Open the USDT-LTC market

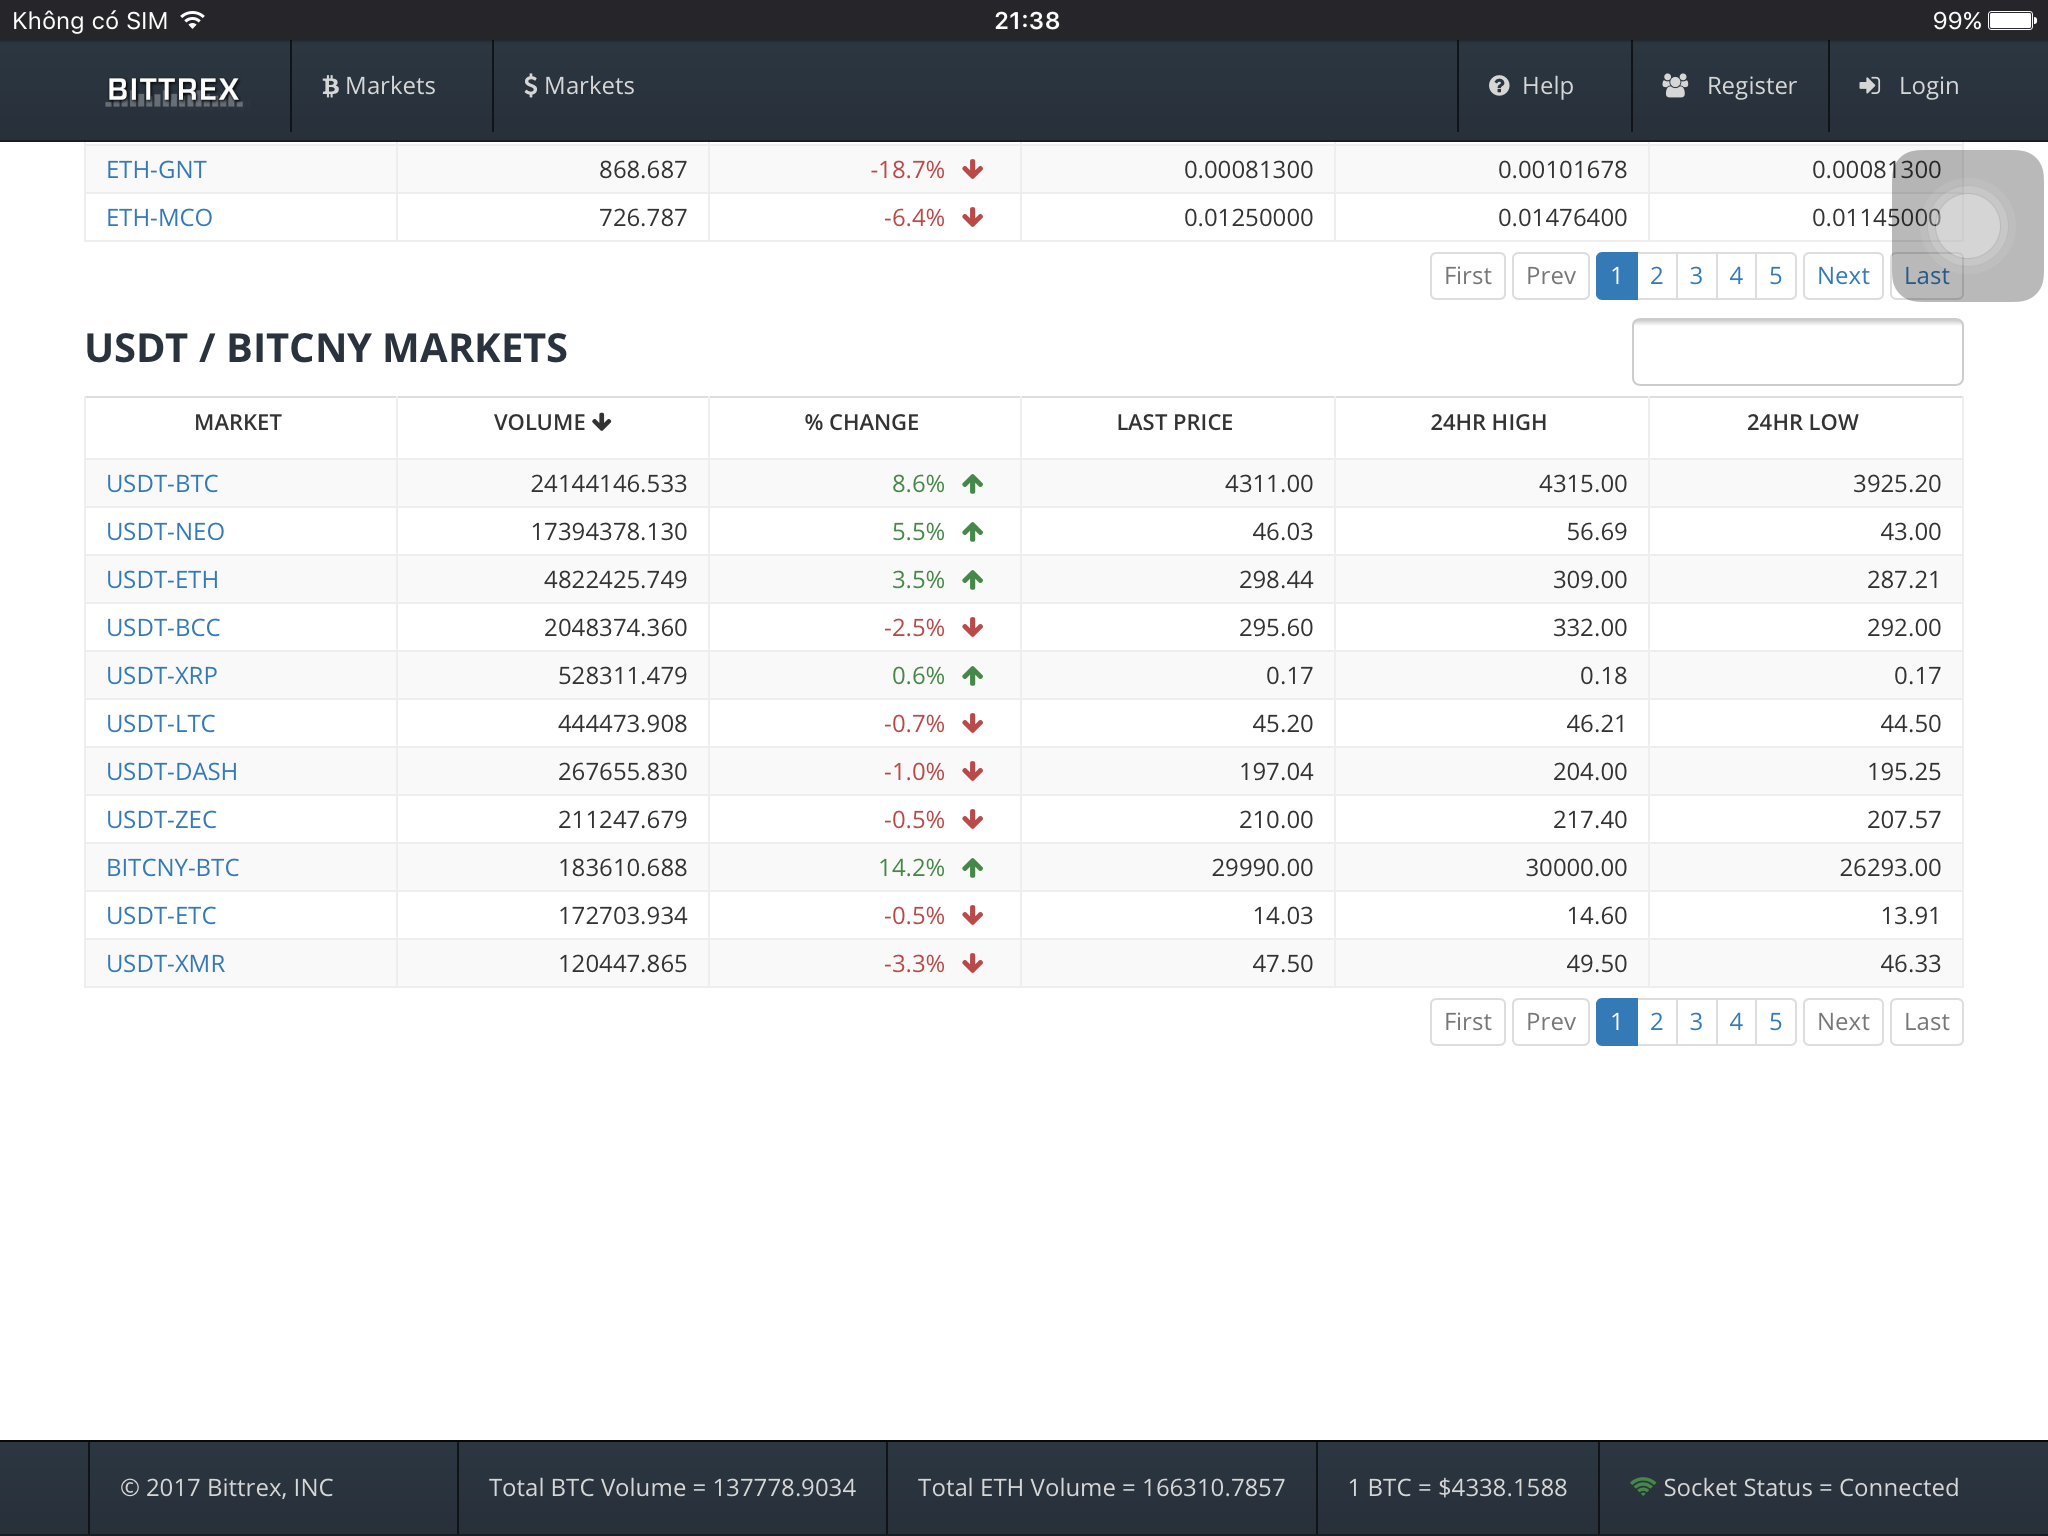coord(161,724)
